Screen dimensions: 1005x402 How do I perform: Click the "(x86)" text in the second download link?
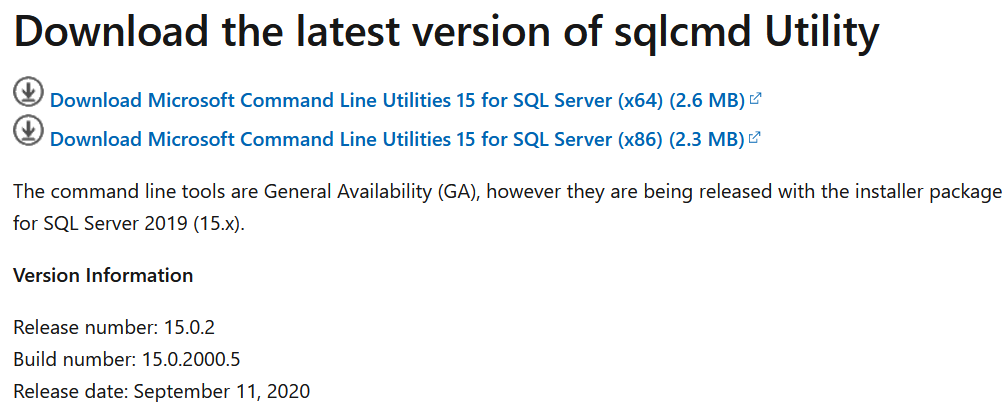640,139
